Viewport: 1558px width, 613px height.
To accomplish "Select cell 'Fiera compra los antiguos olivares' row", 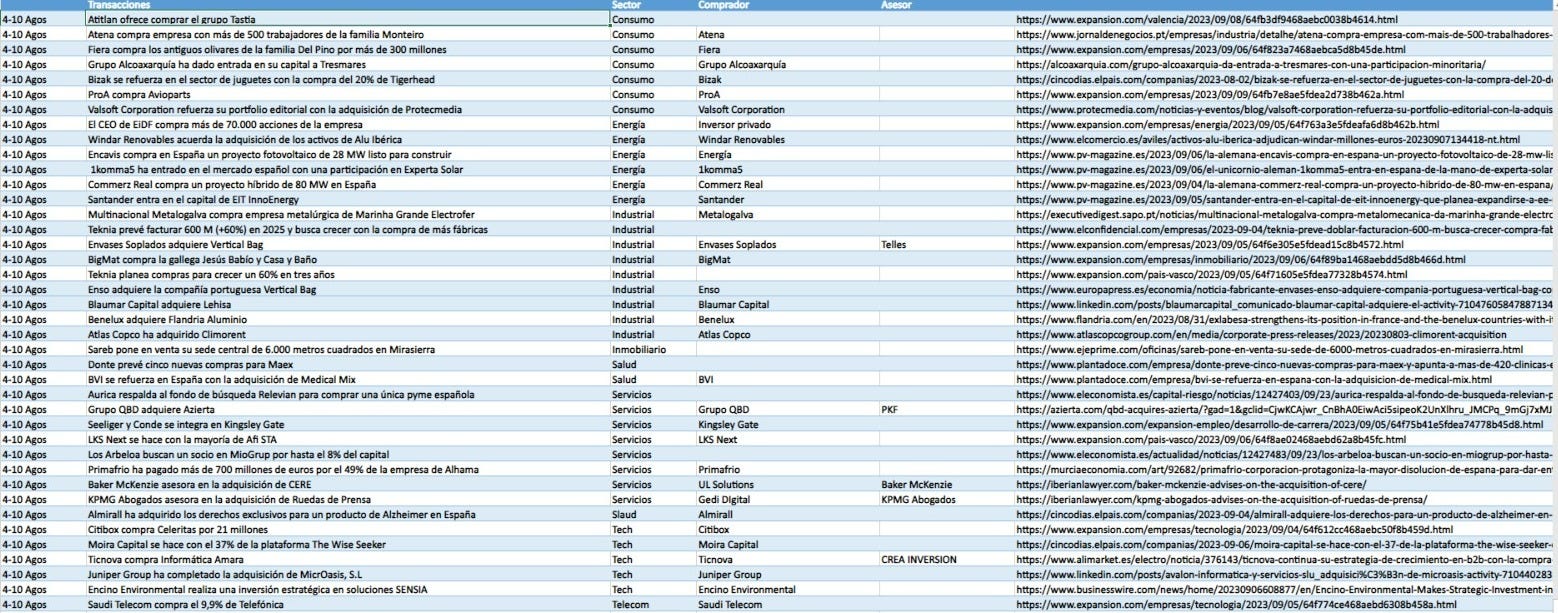I will click(347, 48).
